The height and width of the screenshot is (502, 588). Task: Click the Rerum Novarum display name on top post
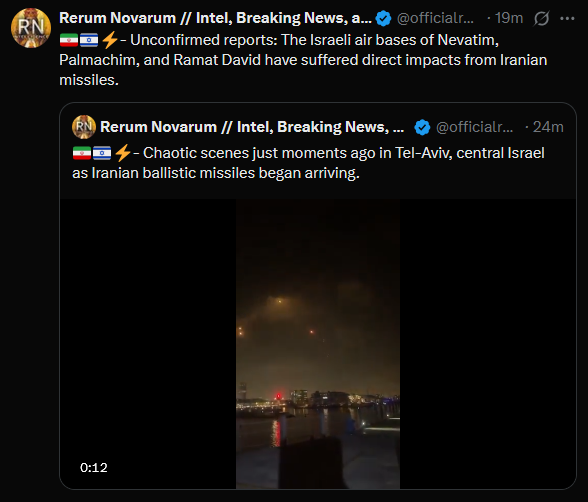click(x=215, y=18)
